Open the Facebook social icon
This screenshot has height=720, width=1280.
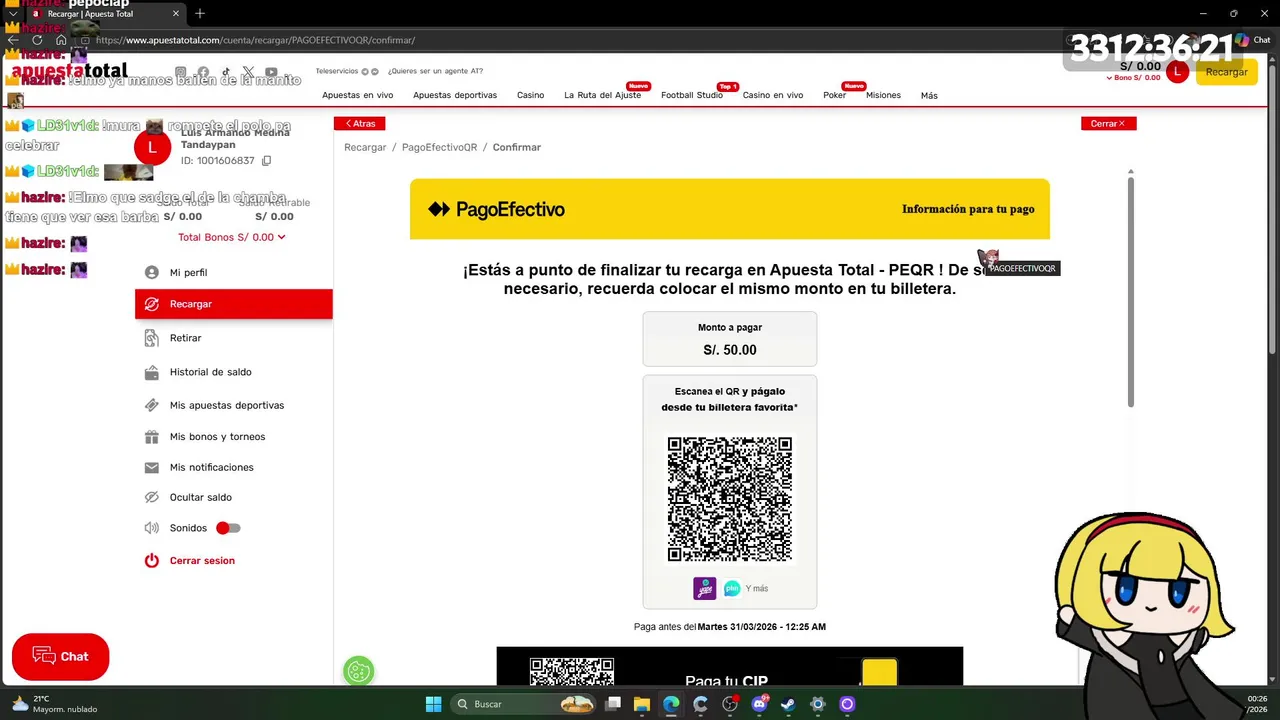click(x=203, y=72)
